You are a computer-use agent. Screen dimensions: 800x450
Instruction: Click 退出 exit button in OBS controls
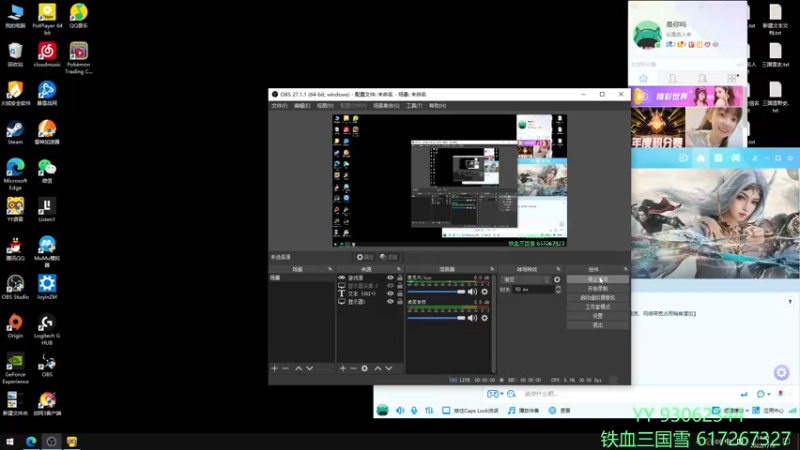pyautogui.click(x=597, y=325)
